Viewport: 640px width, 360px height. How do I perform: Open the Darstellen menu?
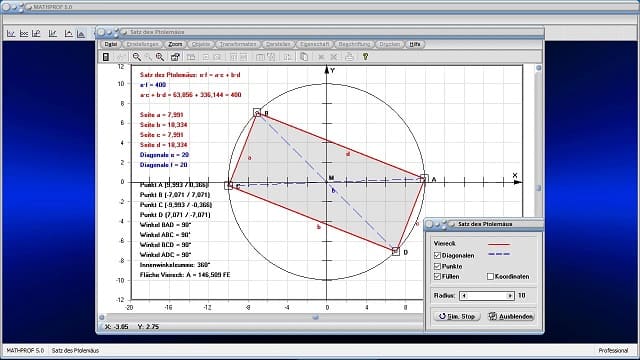[x=278, y=44]
